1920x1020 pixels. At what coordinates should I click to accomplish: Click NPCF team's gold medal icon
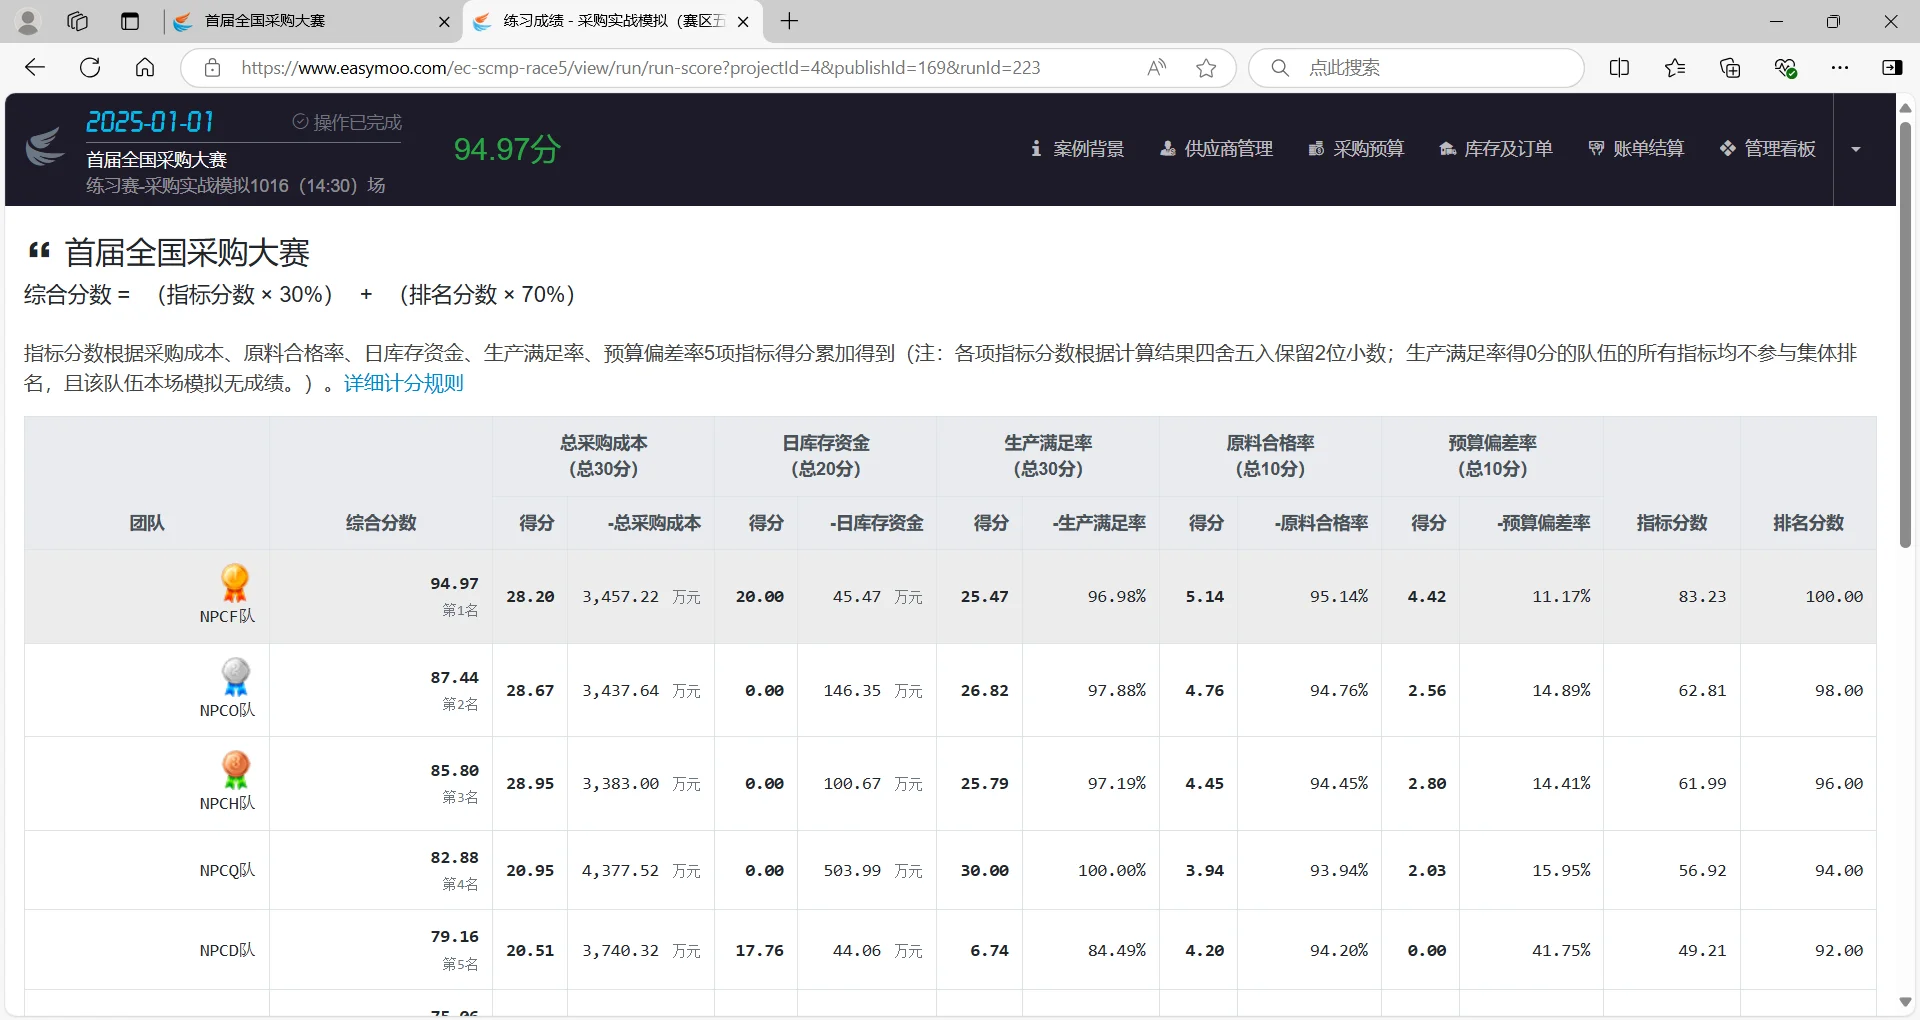point(235,582)
